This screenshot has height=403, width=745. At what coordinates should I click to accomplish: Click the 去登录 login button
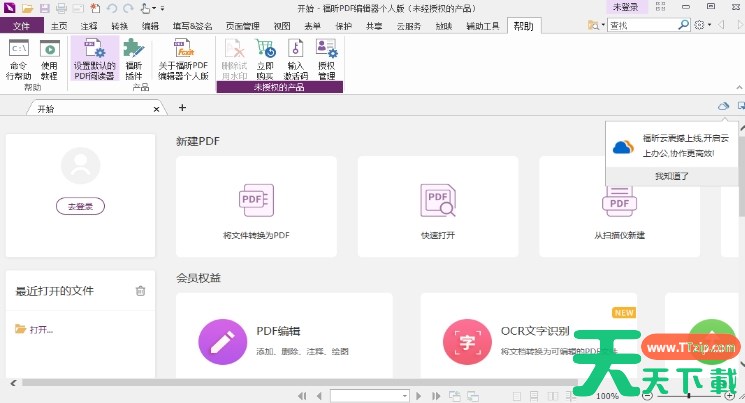click(80, 205)
